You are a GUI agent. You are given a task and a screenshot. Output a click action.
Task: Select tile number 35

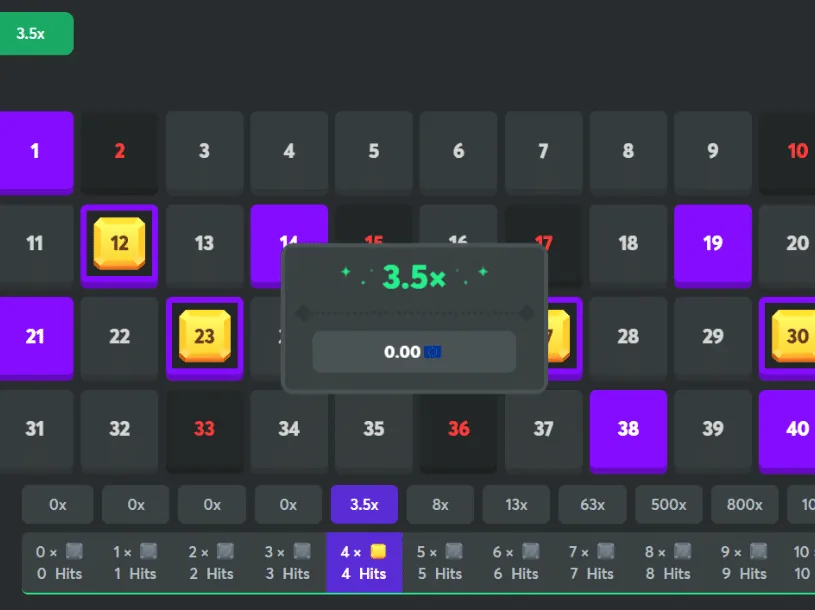pos(374,434)
